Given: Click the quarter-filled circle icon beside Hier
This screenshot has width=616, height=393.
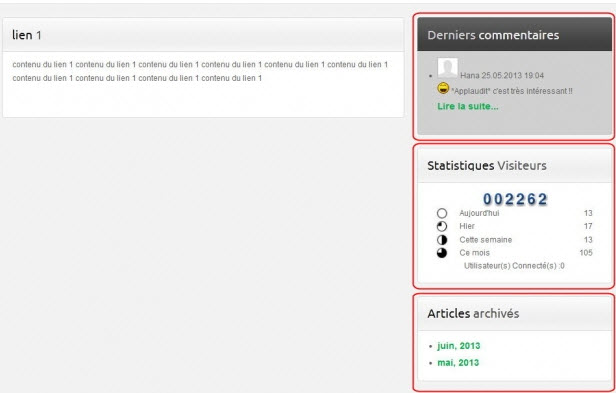Looking at the screenshot, I should click(x=442, y=226).
